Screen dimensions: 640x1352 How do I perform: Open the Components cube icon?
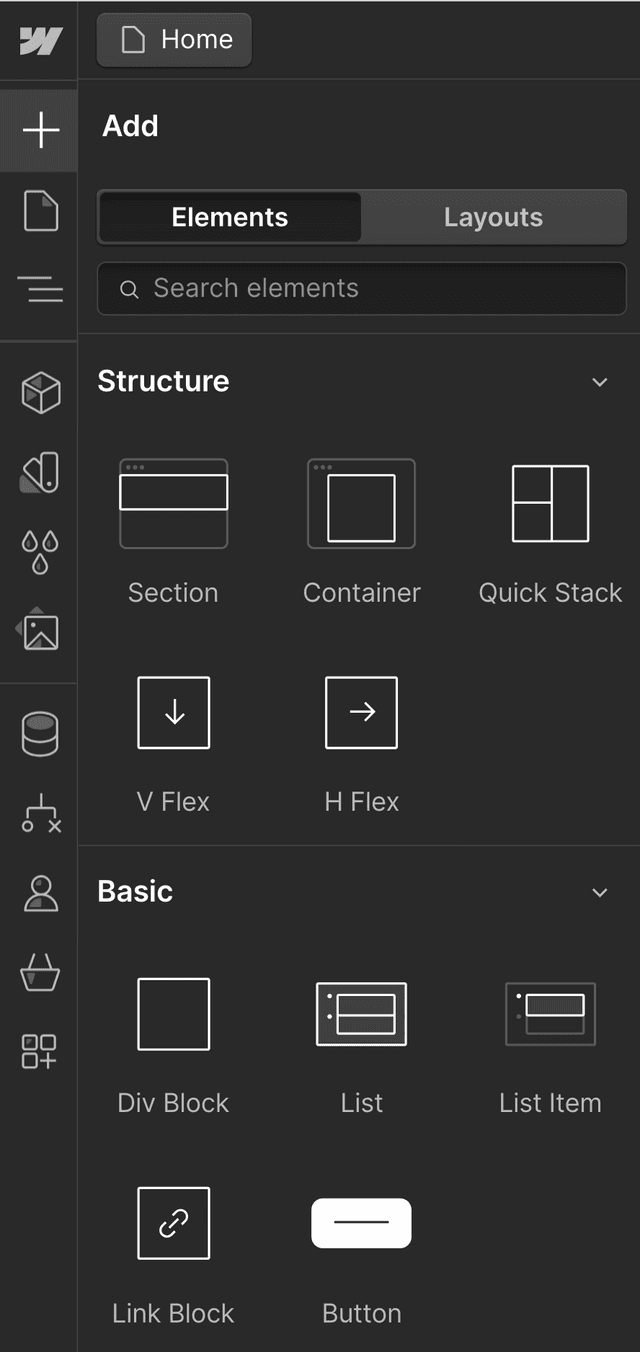(40, 392)
